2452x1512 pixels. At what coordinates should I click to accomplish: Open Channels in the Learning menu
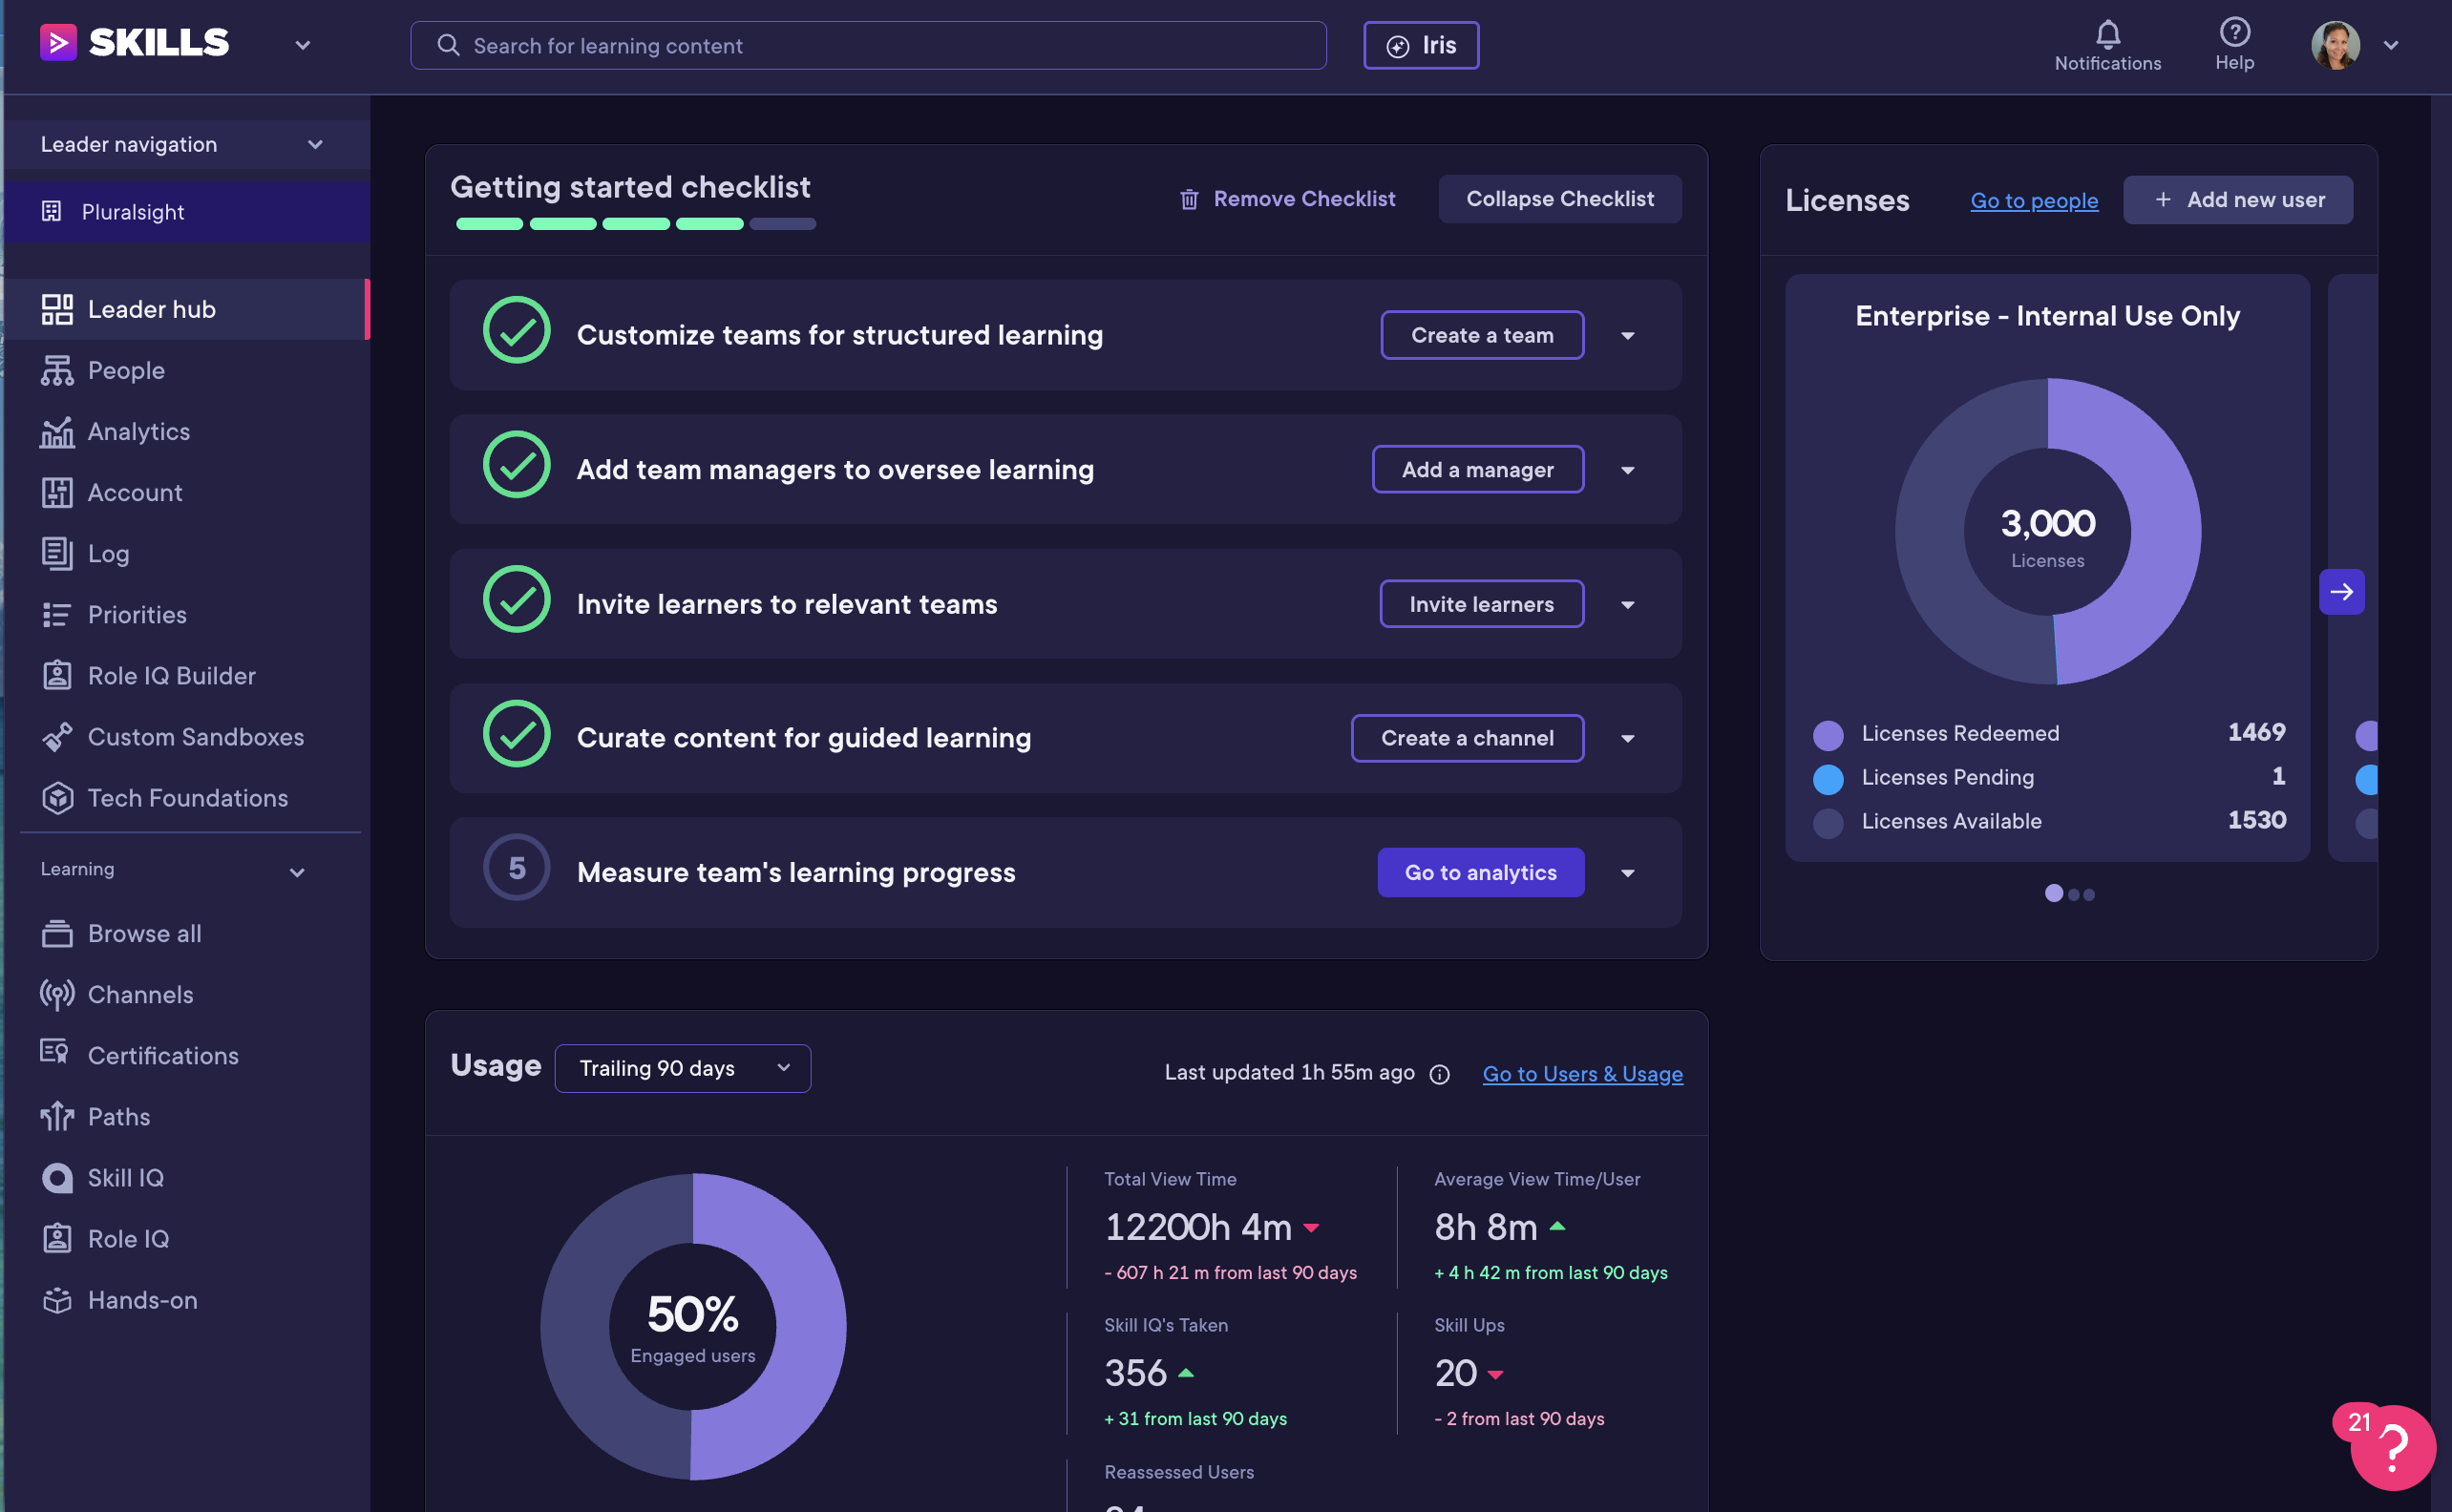[140, 995]
